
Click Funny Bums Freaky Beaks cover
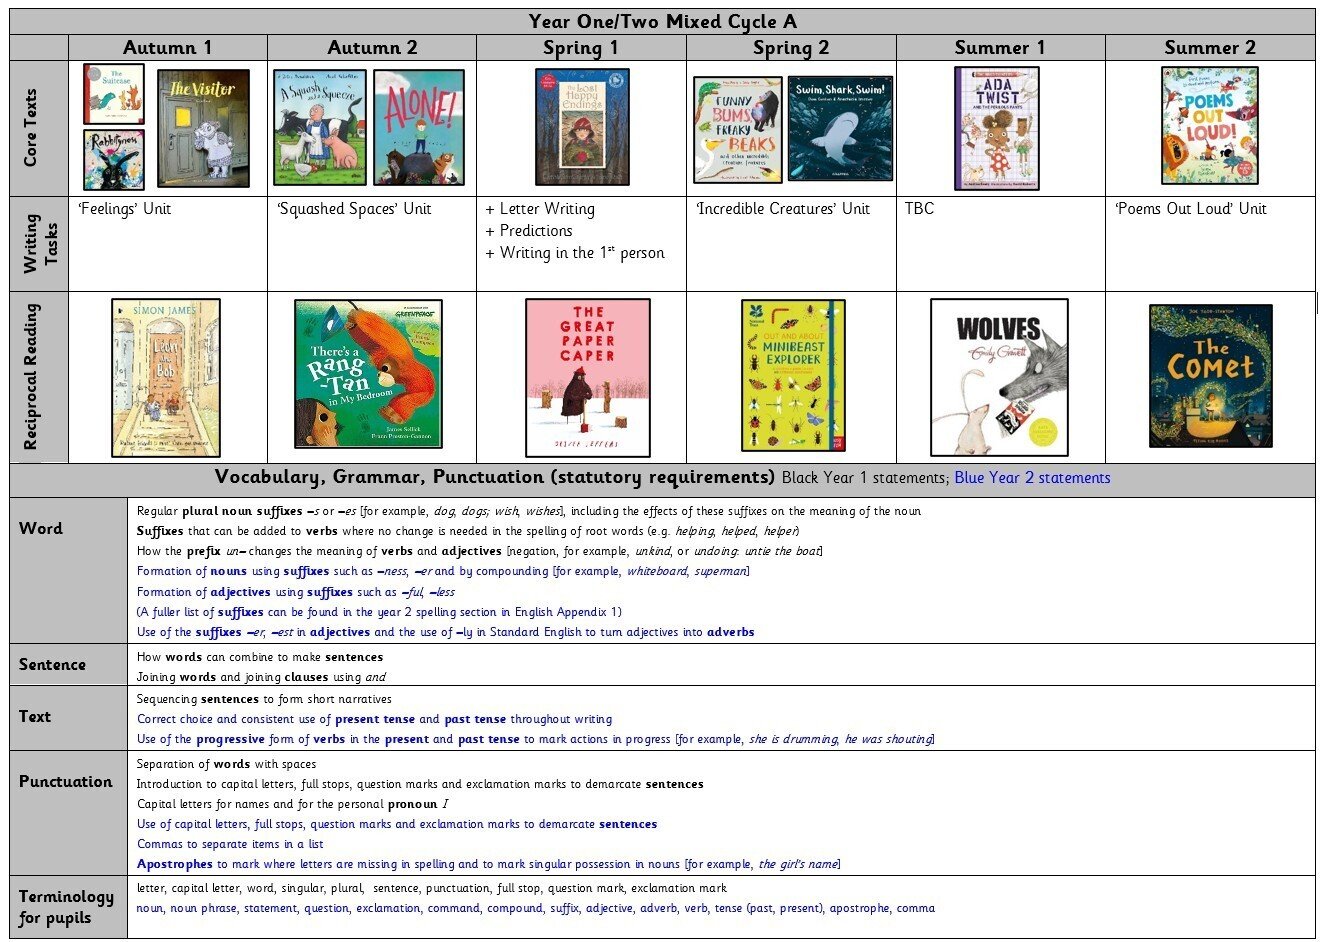(x=738, y=129)
